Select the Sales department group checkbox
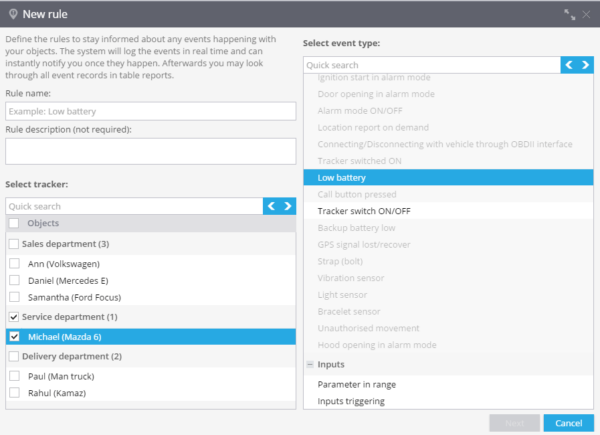600x435 pixels. pyautogui.click(x=14, y=244)
